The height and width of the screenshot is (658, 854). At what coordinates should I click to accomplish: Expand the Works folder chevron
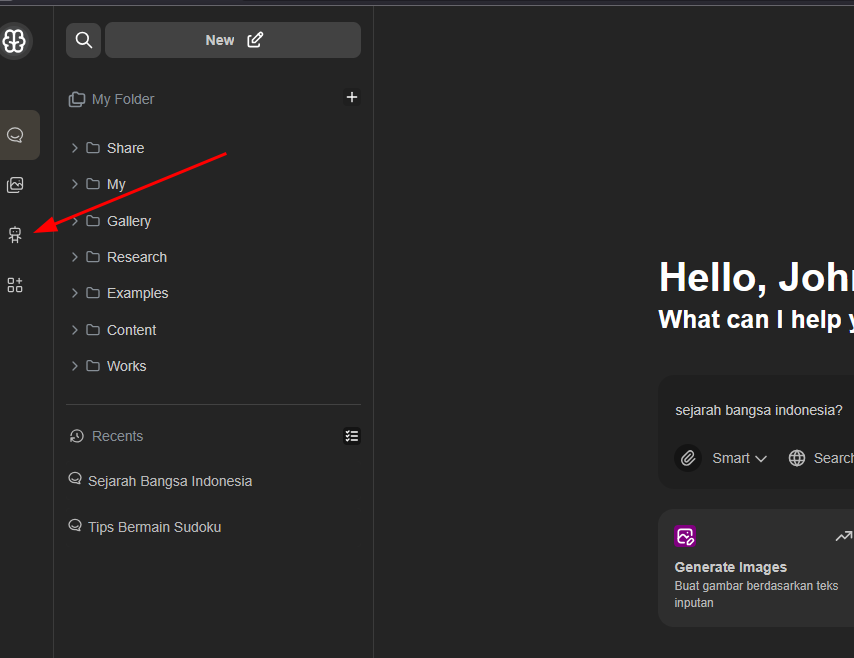point(74,366)
